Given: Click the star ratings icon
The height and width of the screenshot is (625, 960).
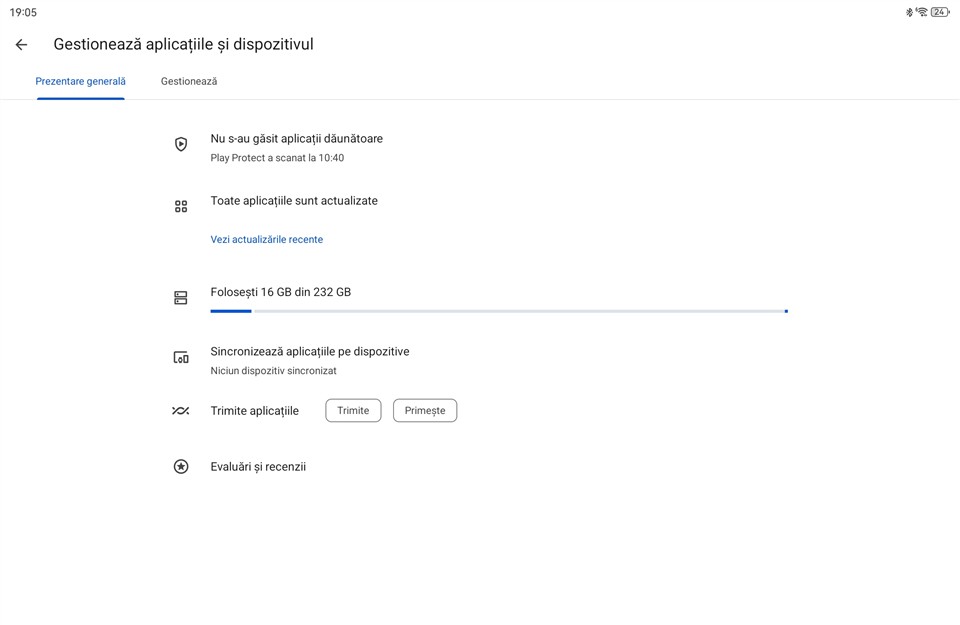Looking at the screenshot, I should 181,467.
